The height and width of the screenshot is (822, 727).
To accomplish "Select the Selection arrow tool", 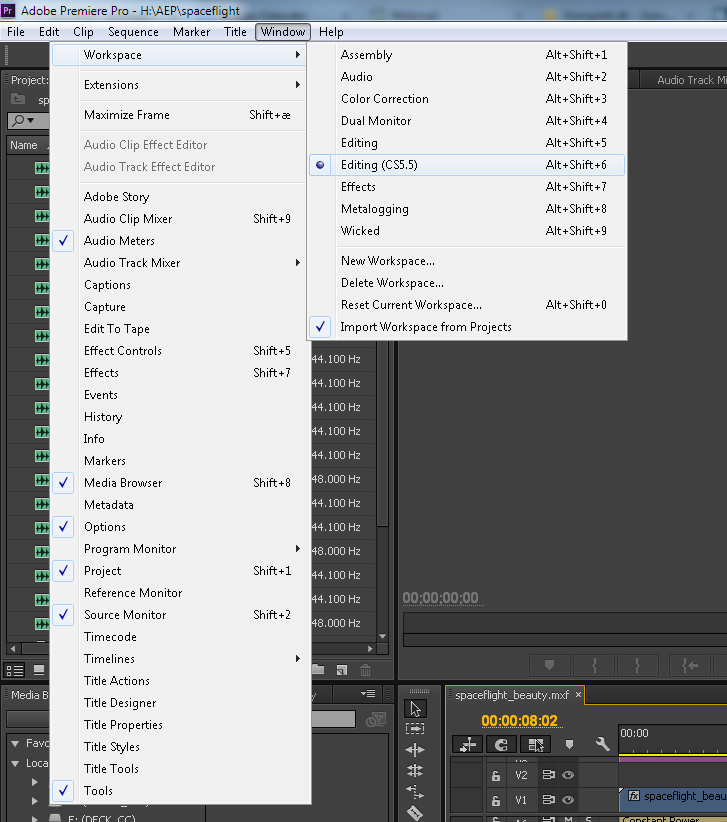I will pyautogui.click(x=416, y=709).
